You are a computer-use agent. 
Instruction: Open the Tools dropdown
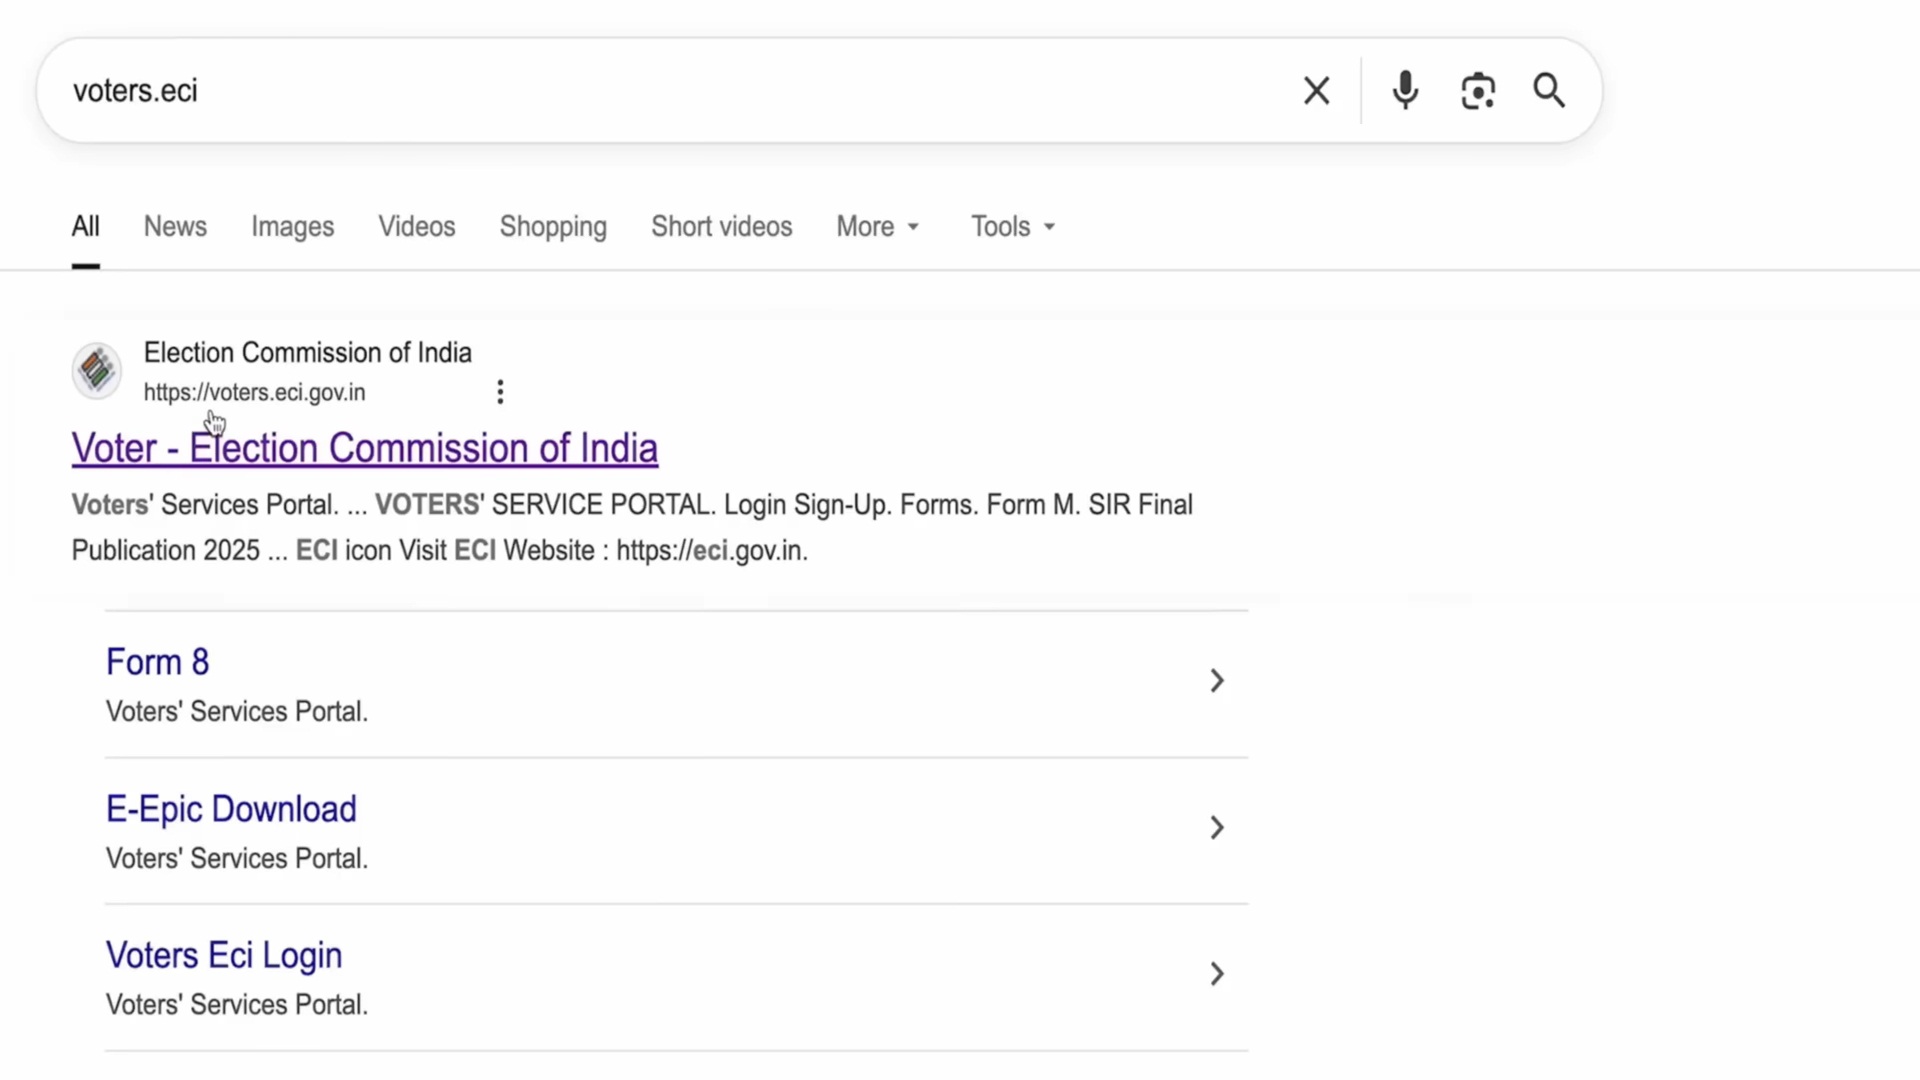coord(1012,227)
